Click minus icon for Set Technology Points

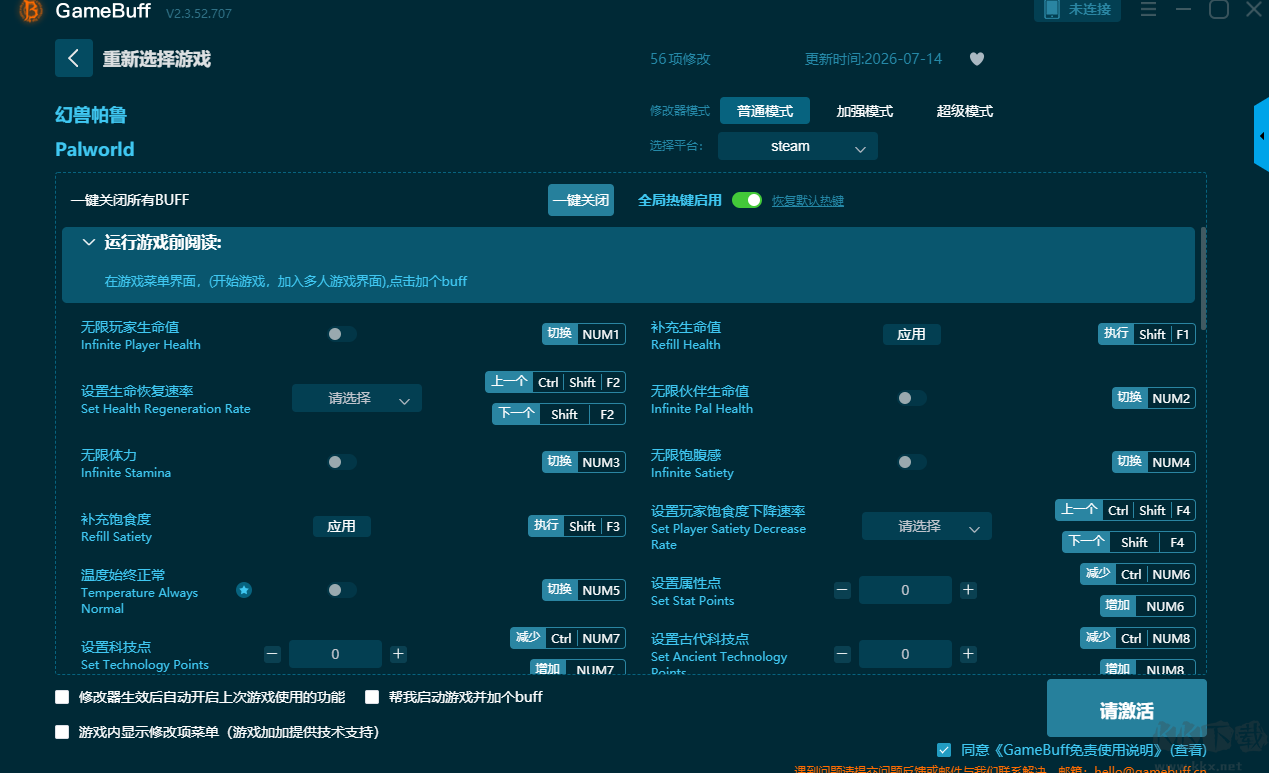coord(272,654)
